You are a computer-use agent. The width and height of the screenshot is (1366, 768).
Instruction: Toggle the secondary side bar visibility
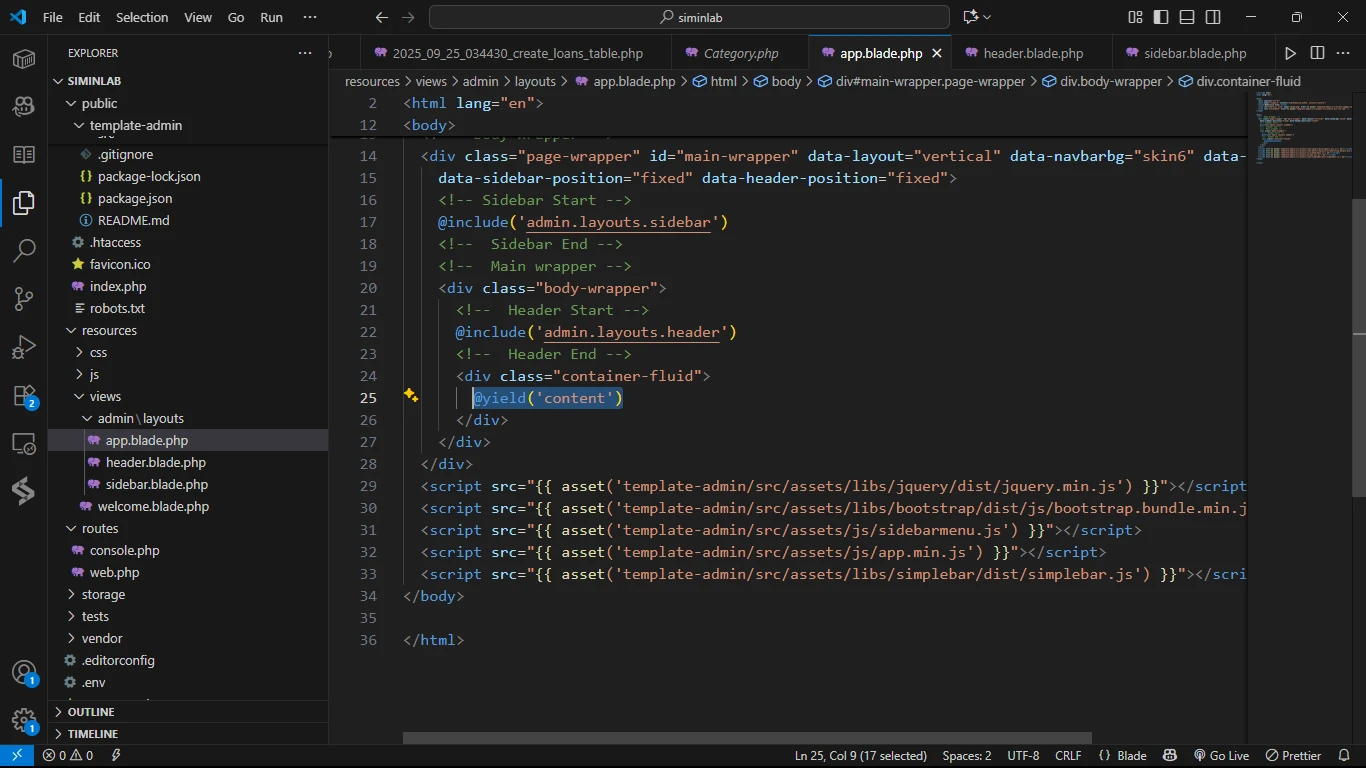[1213, 17]
